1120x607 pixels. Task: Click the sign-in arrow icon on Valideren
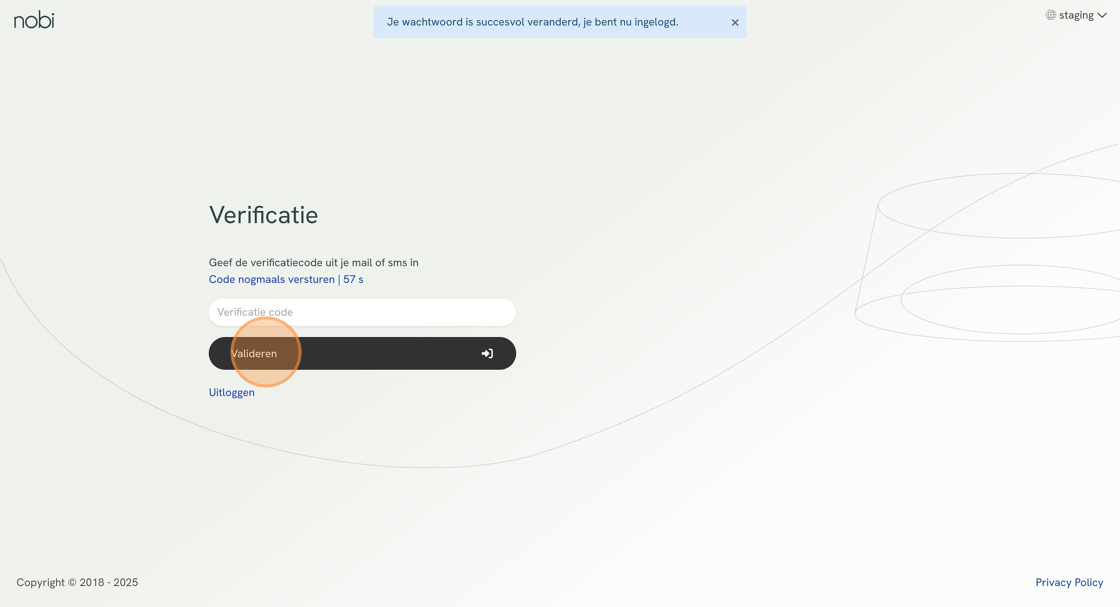click(x=487, y=353)
